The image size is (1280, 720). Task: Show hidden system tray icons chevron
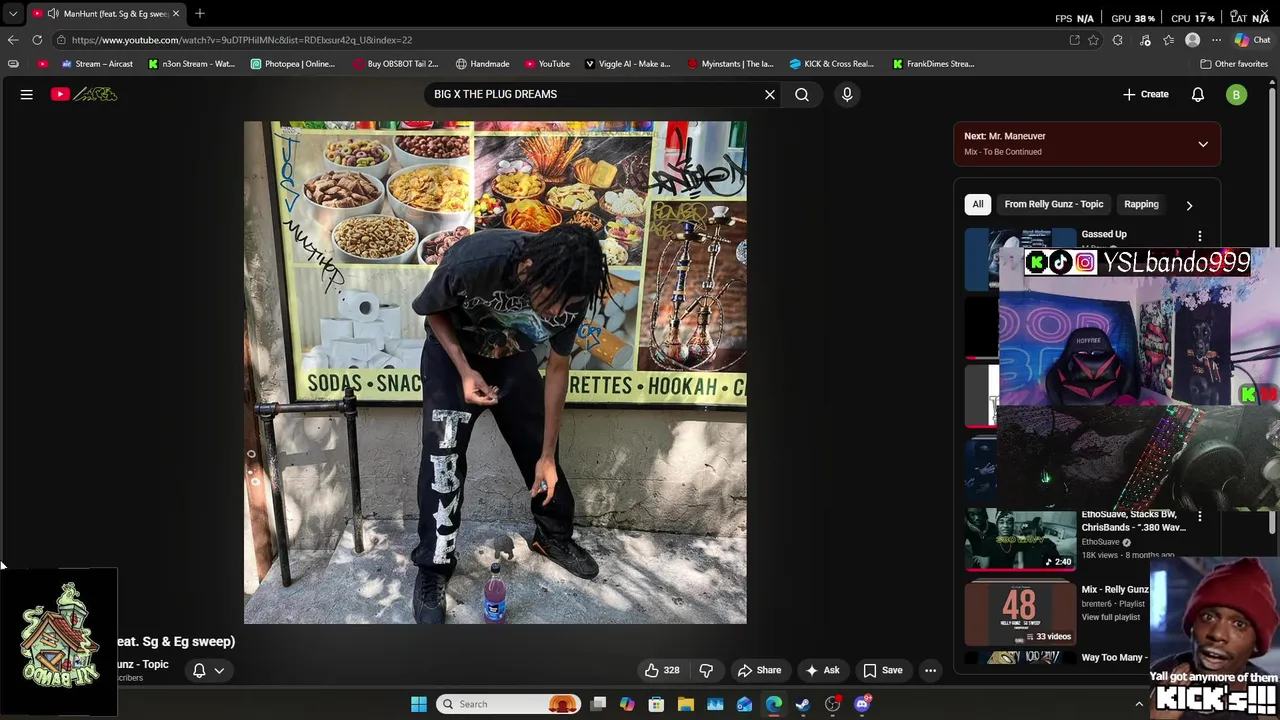[1139, 704]
